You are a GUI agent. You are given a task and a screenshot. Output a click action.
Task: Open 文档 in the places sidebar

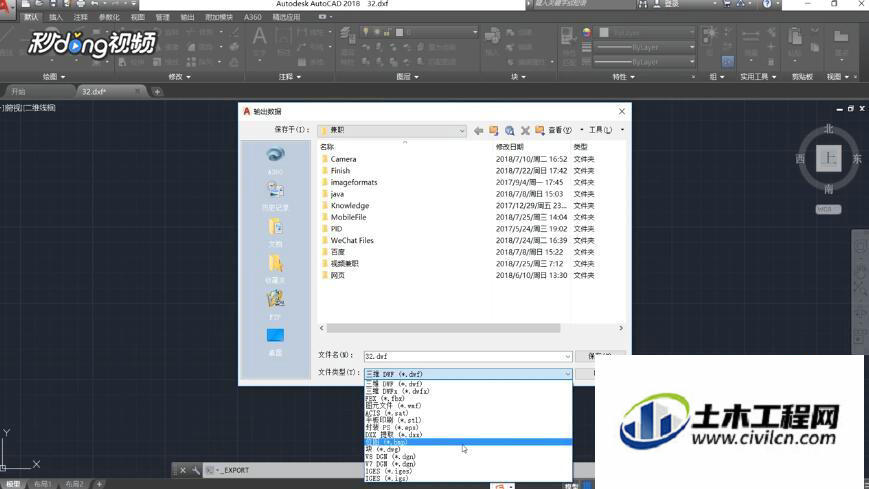pos(275,233)
